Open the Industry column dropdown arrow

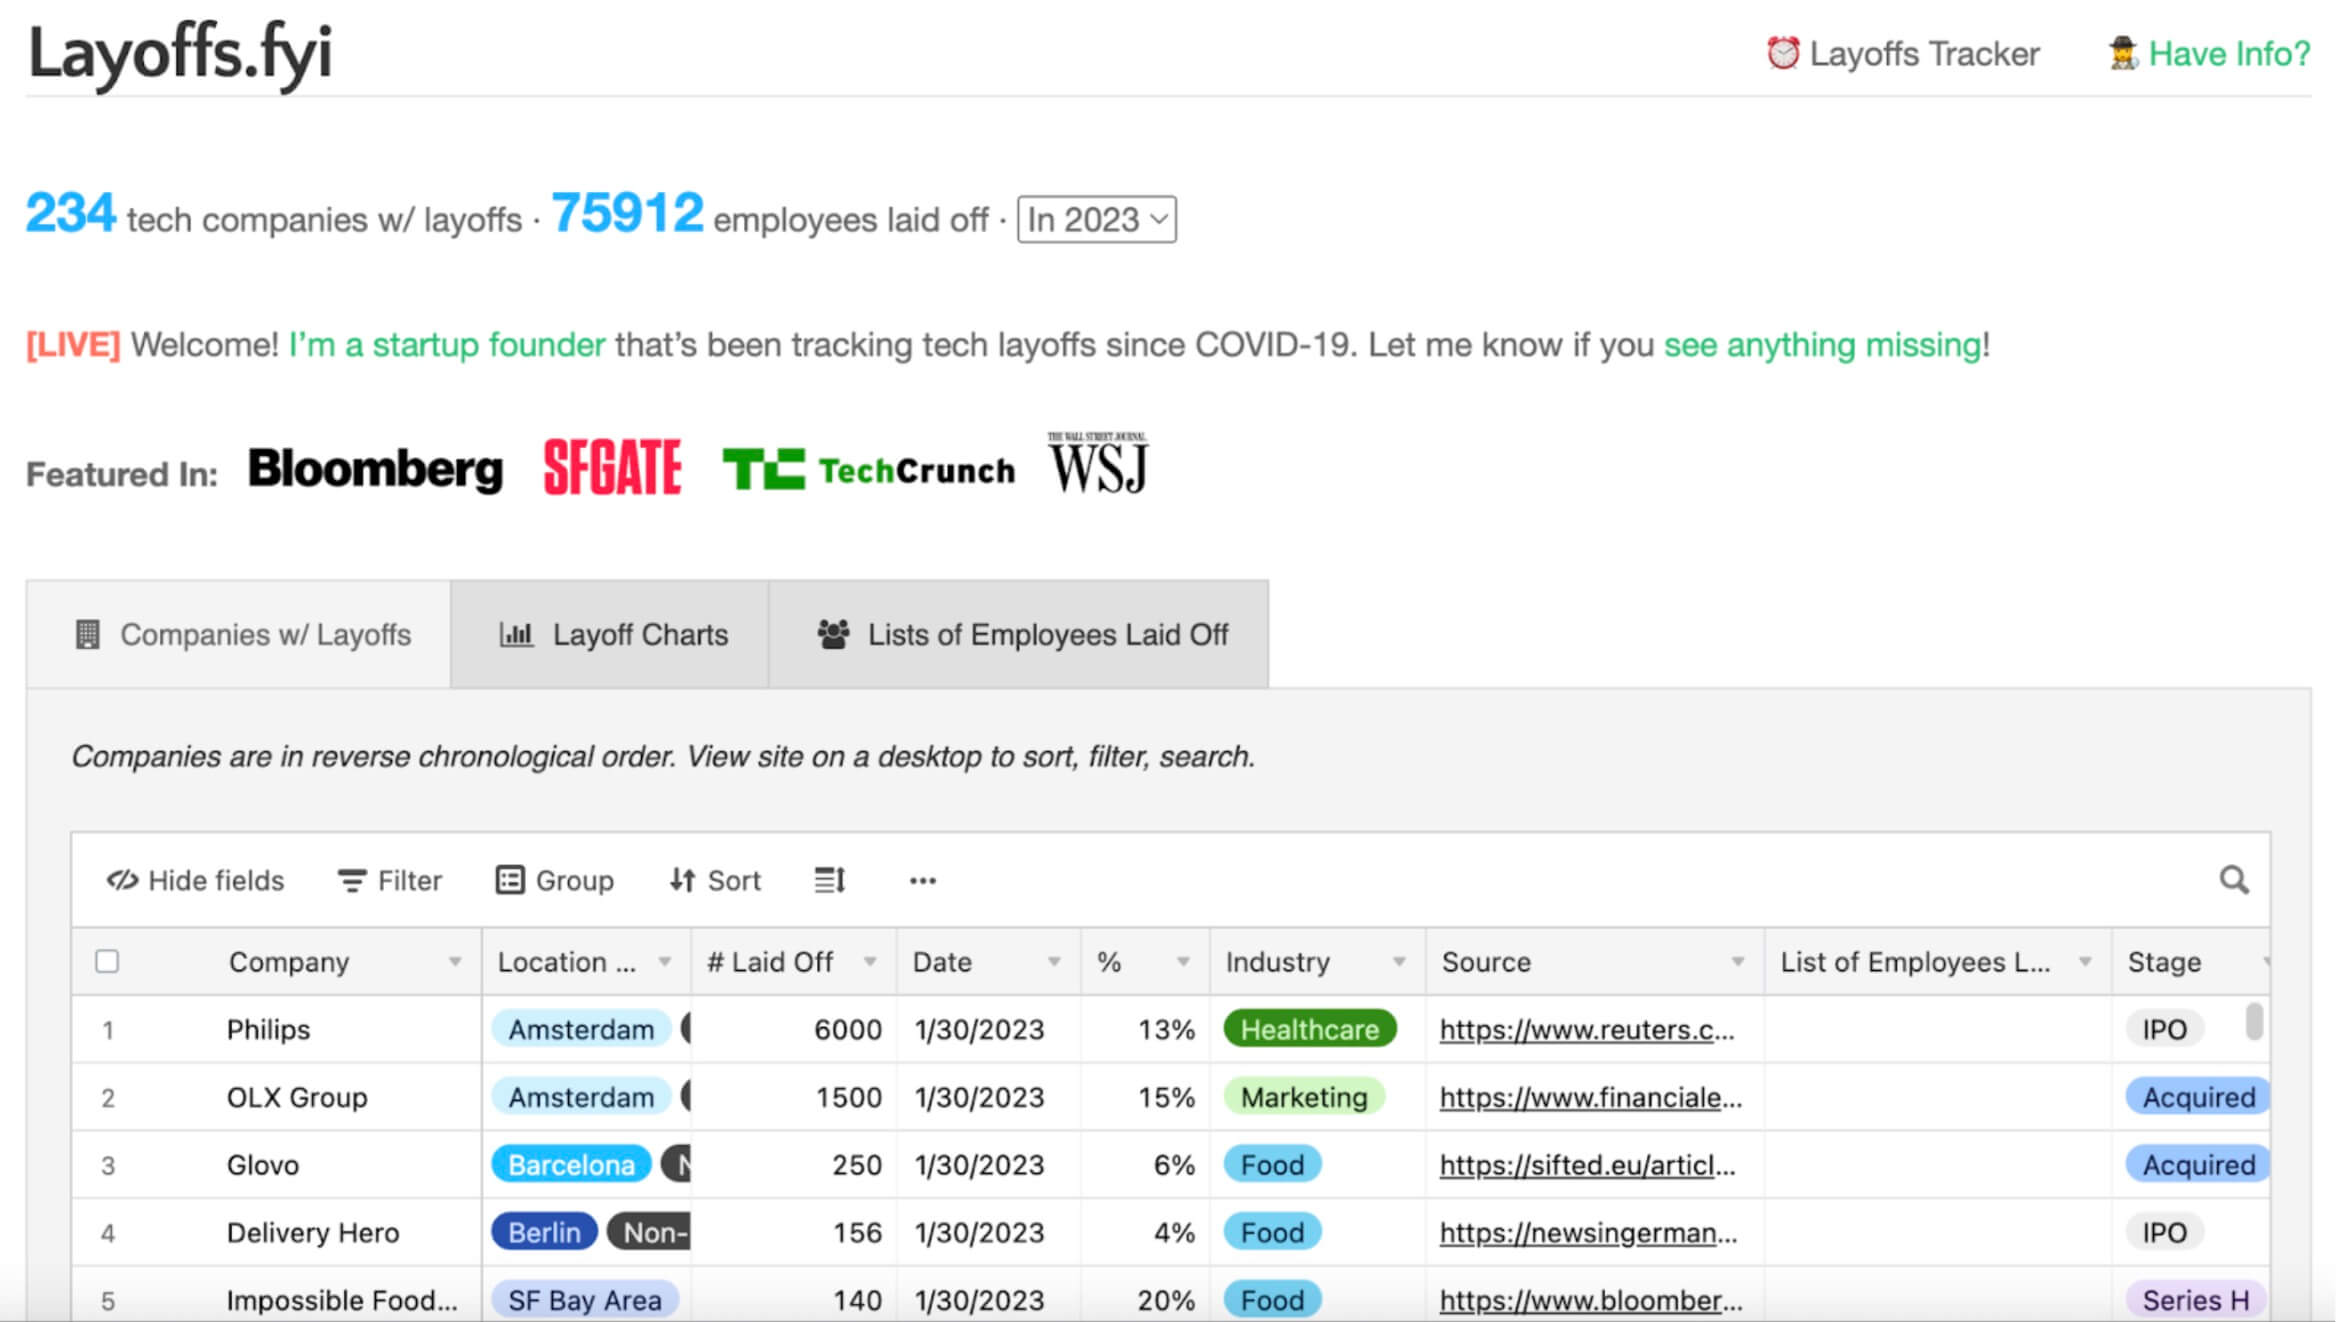click(x=1399, y=961)
